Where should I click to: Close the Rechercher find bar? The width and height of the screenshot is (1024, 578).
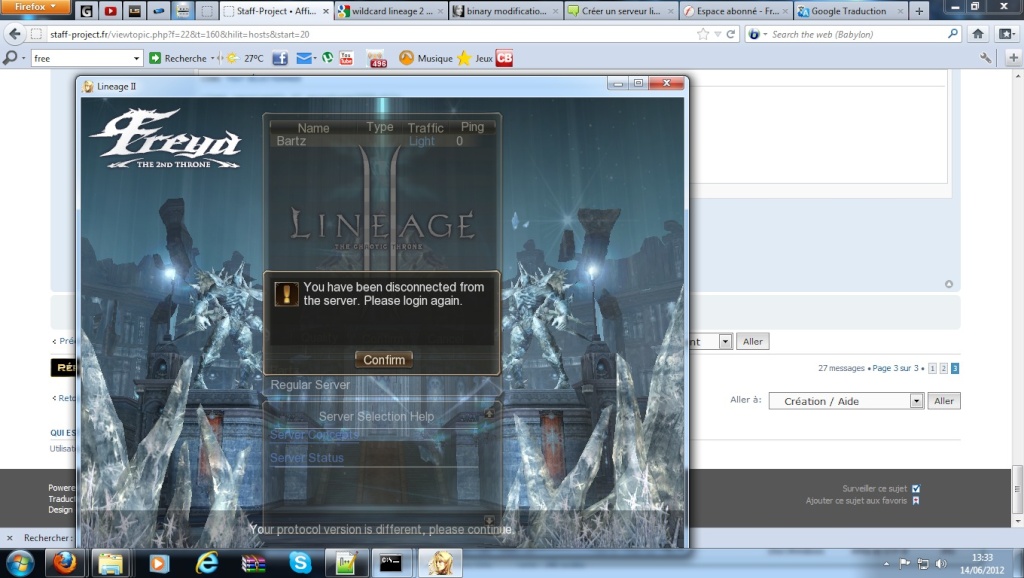tap(9, 538)
